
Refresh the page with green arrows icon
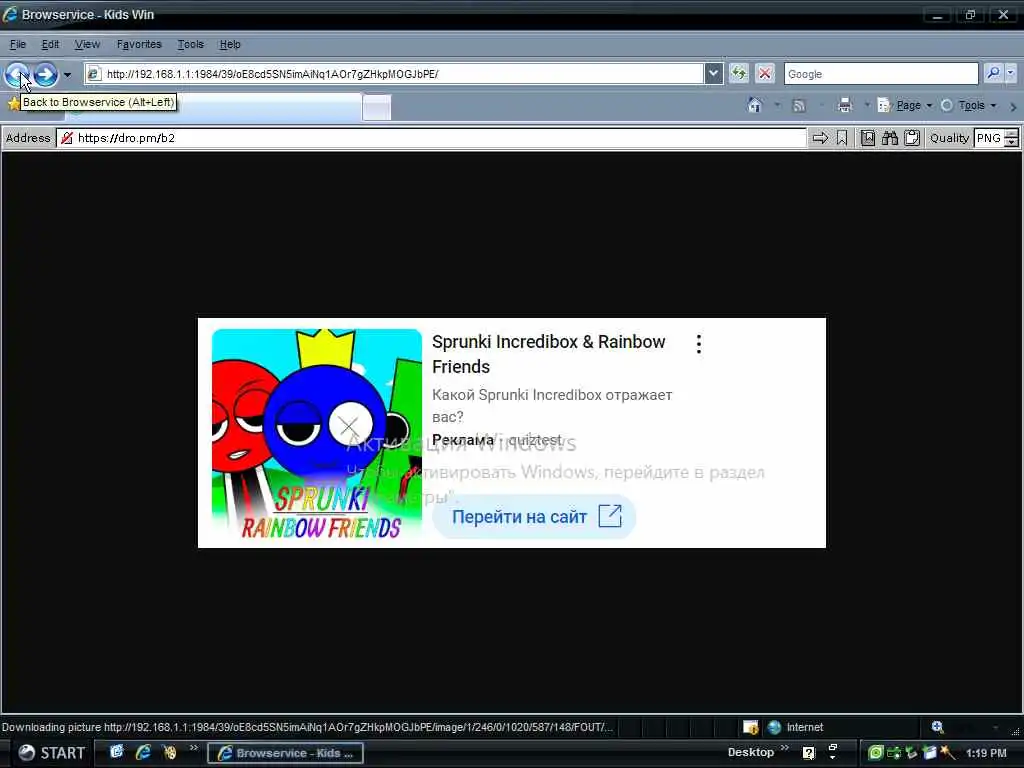point(739,74)
